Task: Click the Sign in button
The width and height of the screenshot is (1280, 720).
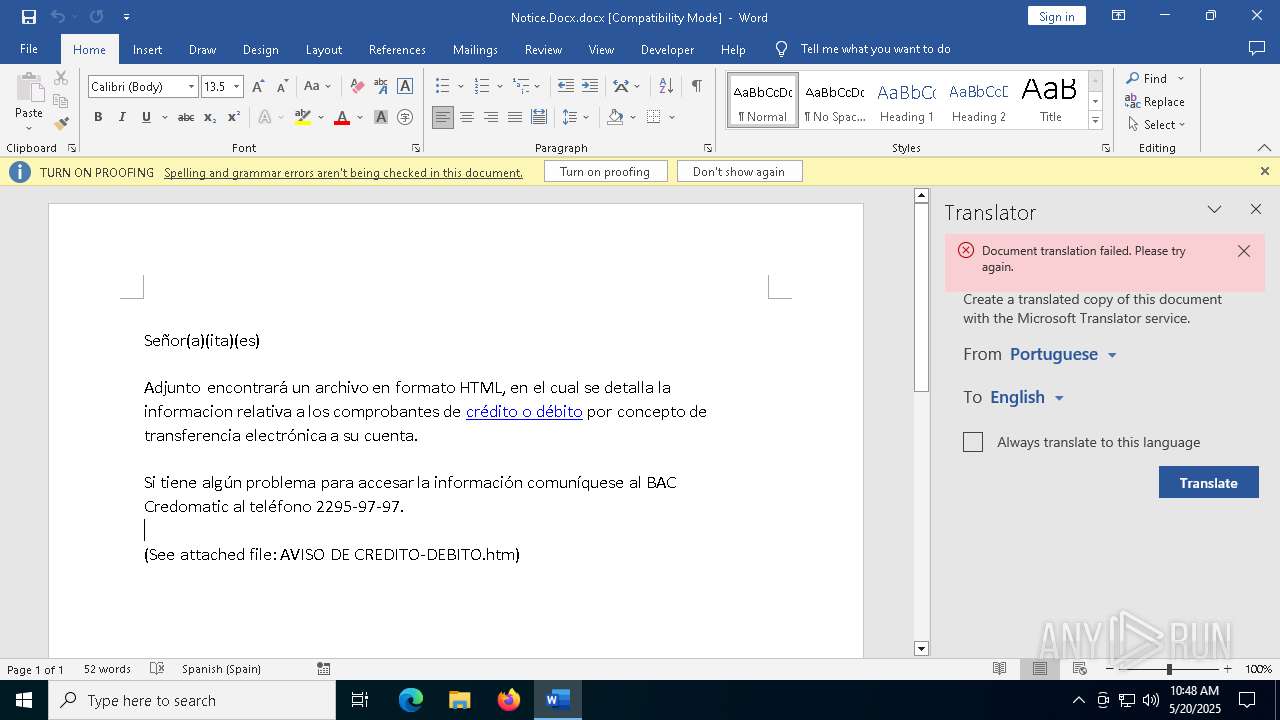Action: click(1056, 16)
